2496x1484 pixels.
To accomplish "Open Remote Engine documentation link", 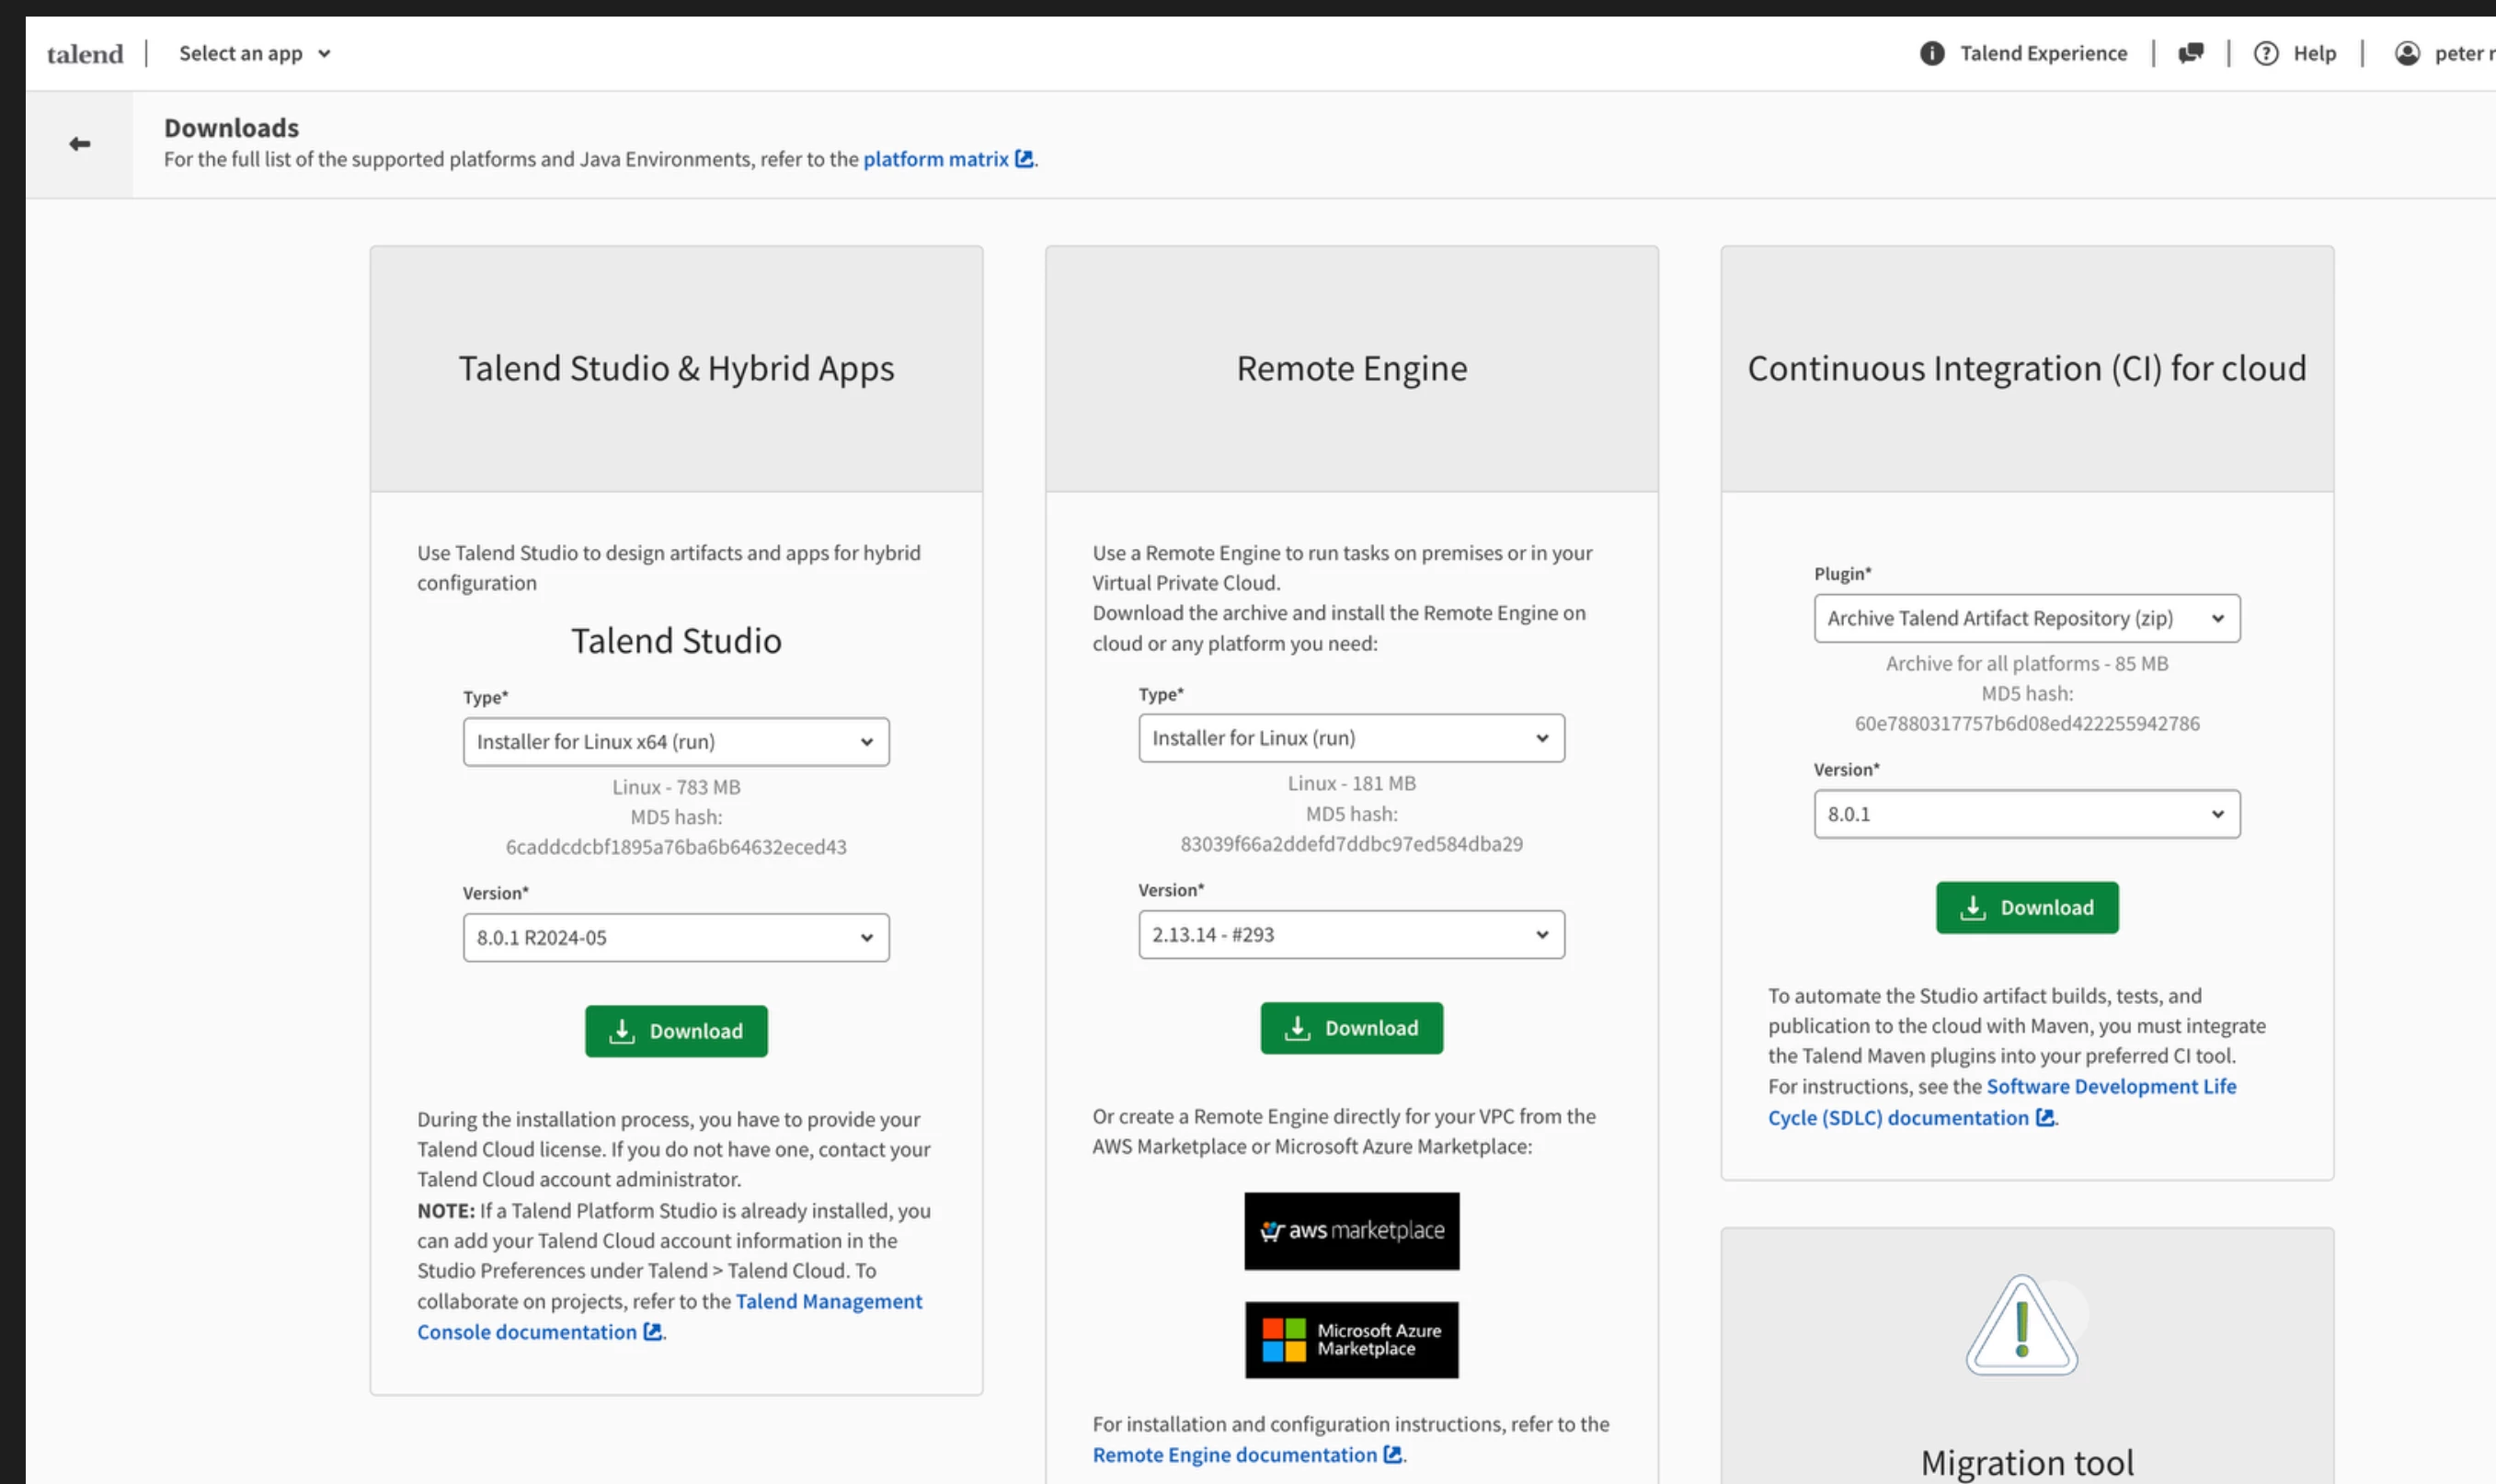I will [1235, 1455].
